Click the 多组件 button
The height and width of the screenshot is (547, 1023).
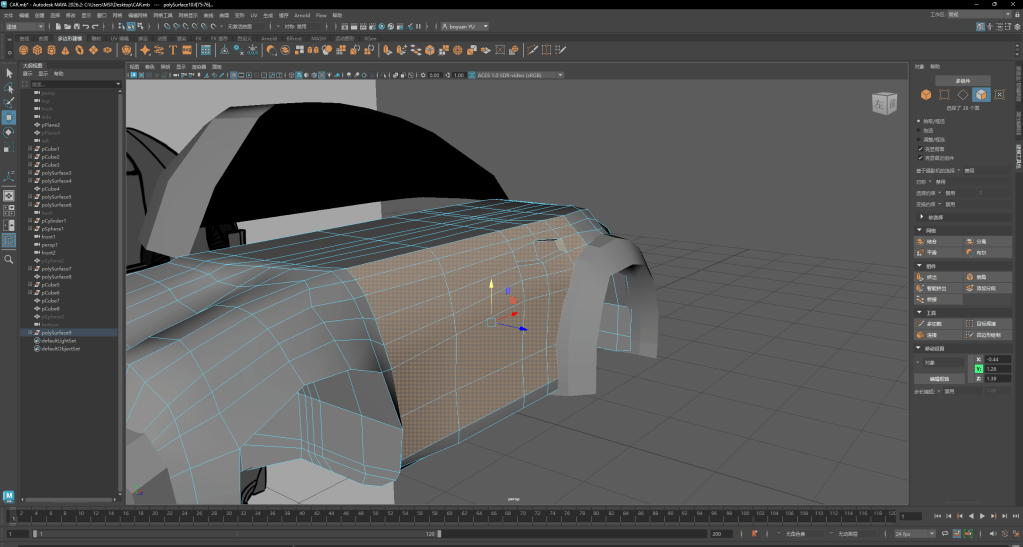pos(963,80)
